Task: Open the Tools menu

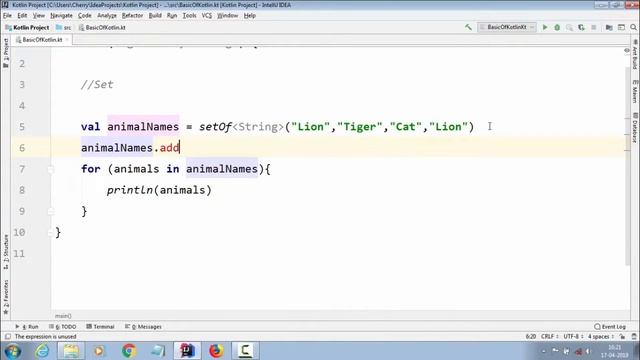Action: coord(189,16)
